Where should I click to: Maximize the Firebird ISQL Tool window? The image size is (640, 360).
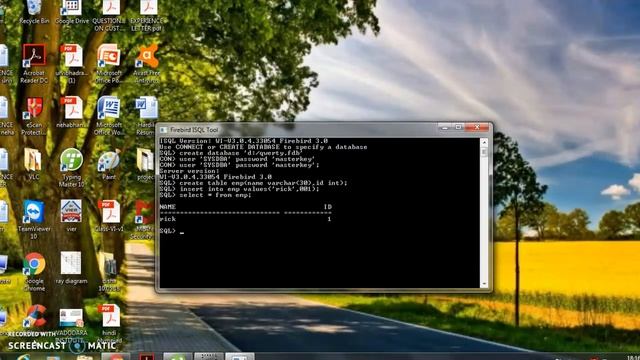point(458,128)
